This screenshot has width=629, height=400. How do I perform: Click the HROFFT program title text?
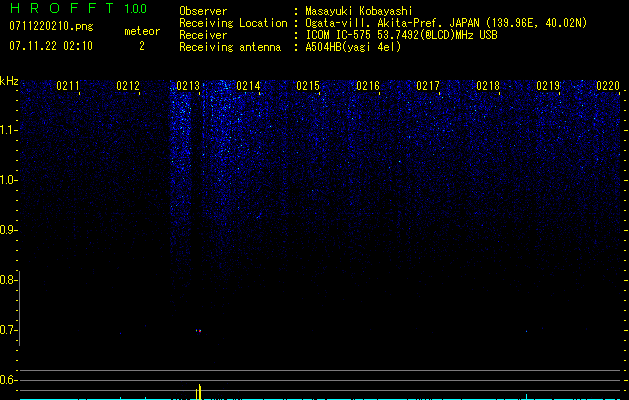tap(61, 9)
